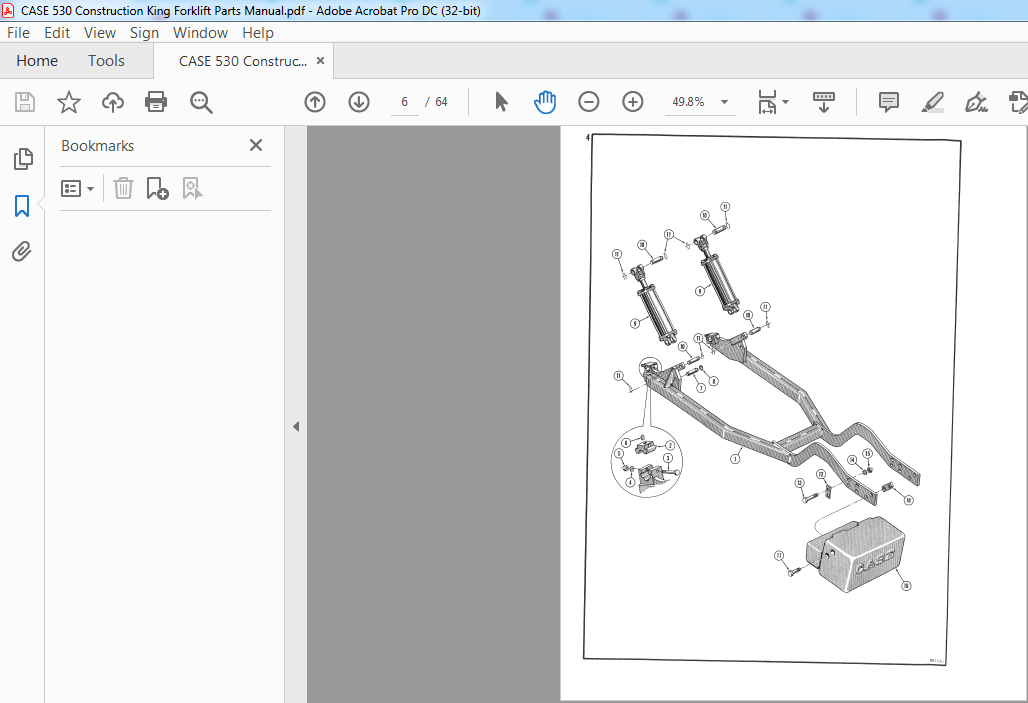Click the 49.8% zoom value field
This screenshot has height=703, width=1028.
tap(688, 102)
